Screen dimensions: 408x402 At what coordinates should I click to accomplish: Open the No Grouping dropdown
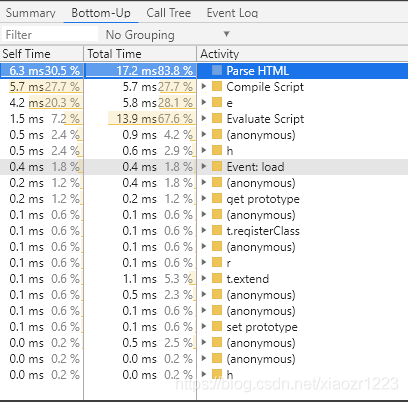168,35
